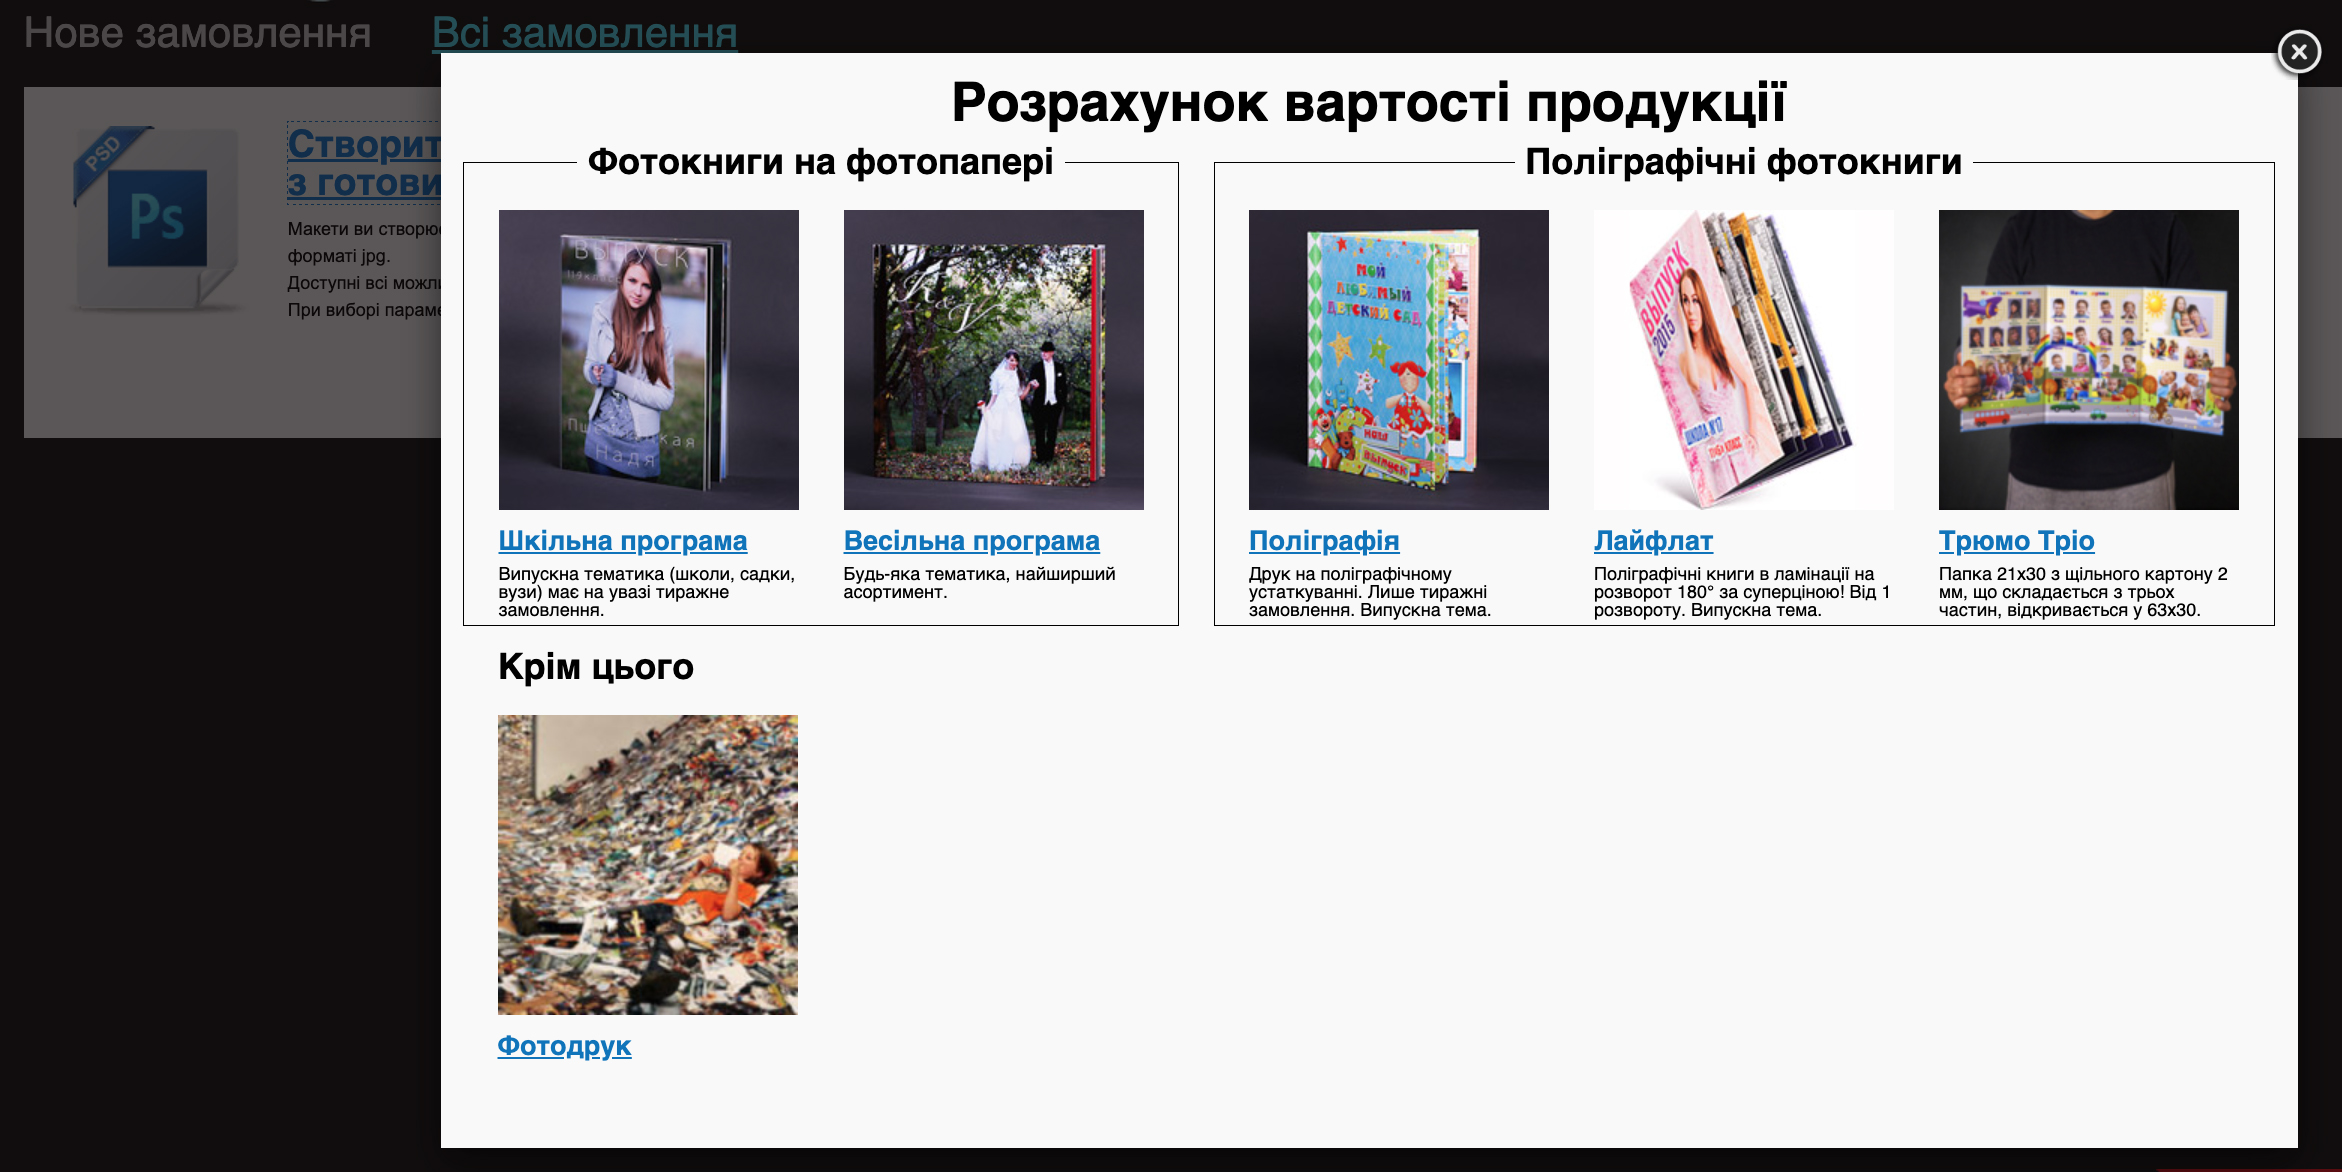Switch to Нове замовлення tab

tap(197, 33)
